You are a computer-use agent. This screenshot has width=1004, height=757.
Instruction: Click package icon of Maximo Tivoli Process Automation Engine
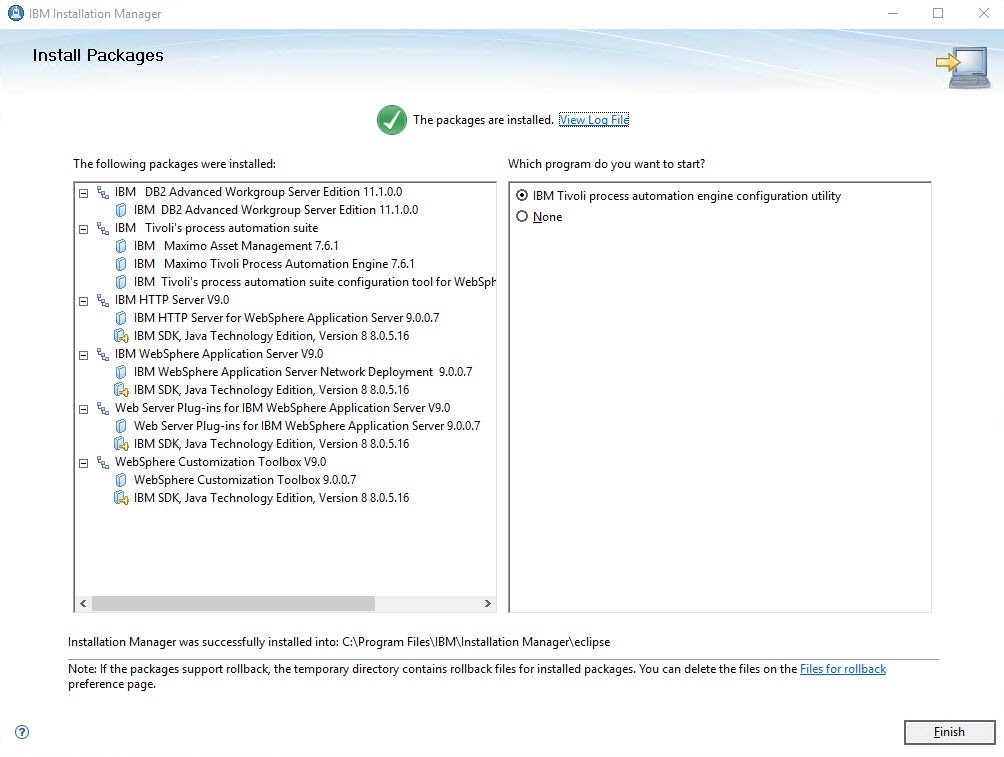[121, 264]
